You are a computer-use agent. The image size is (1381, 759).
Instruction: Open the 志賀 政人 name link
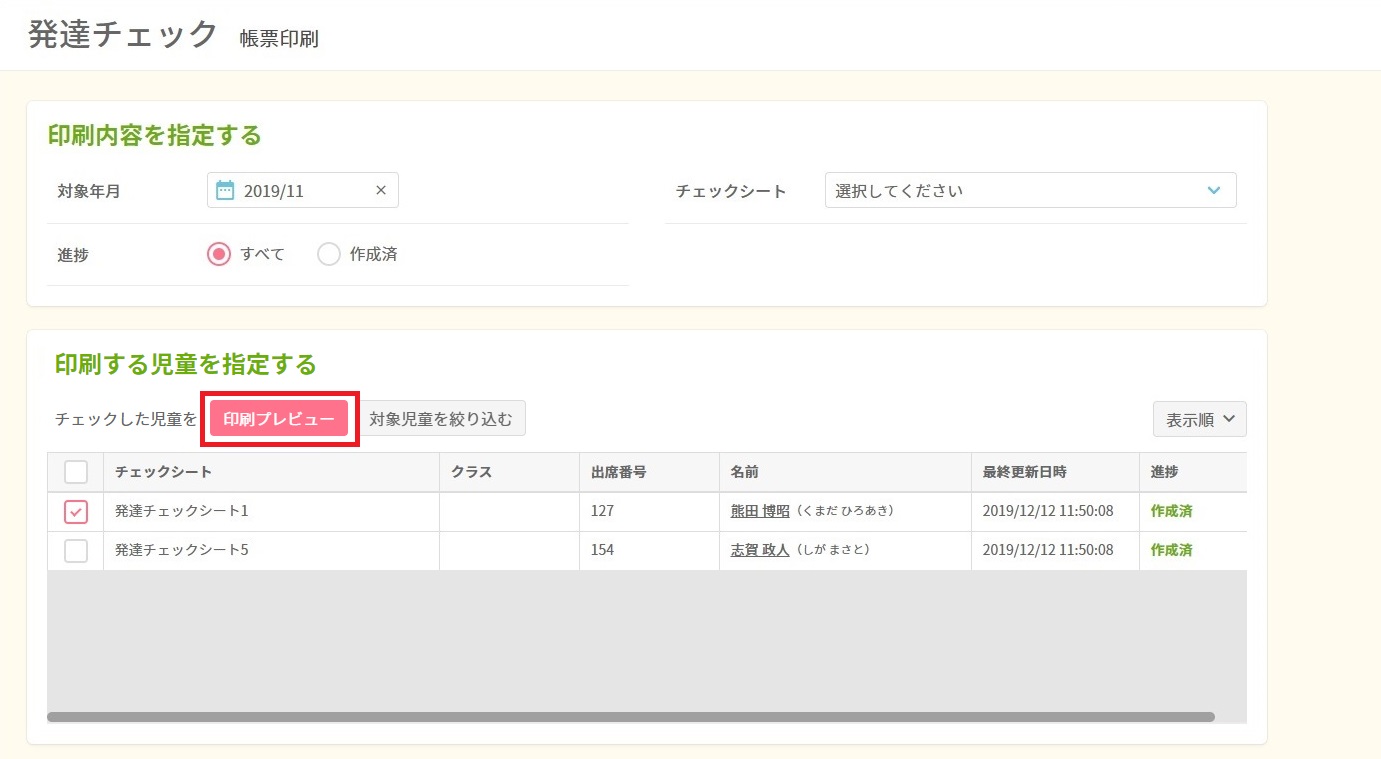point(760,550)
